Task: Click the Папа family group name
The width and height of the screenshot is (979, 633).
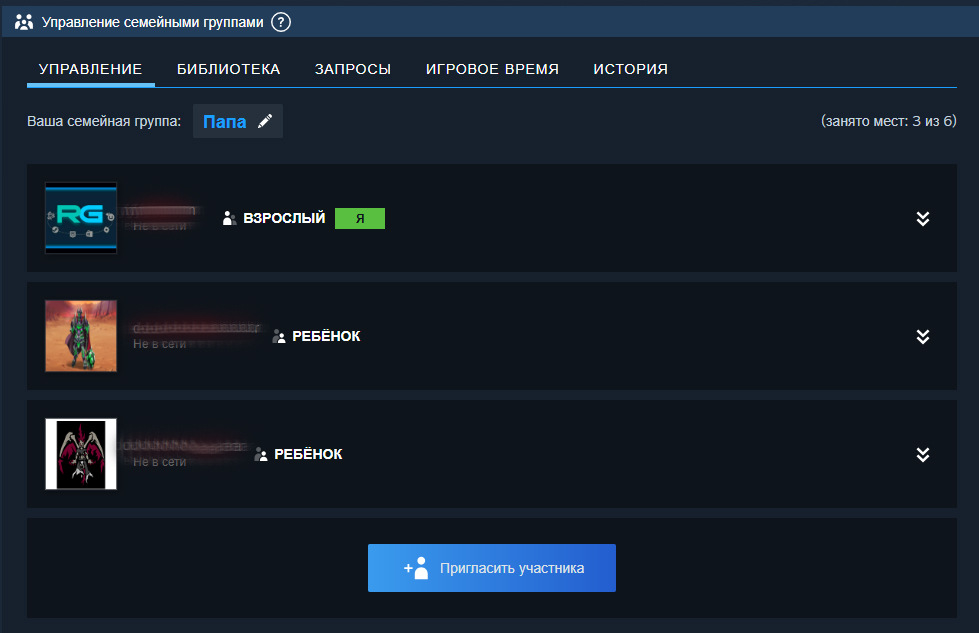Action: coord(224,122)
